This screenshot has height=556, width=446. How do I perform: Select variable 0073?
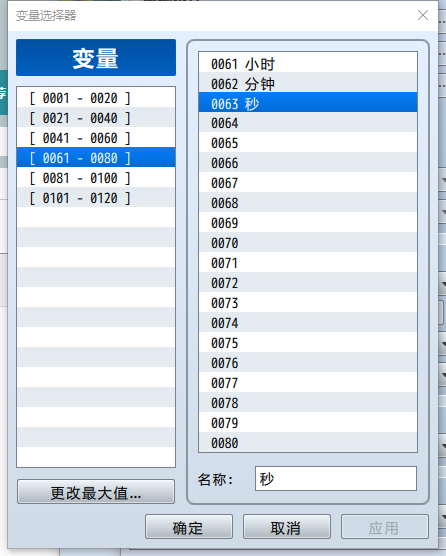[308, 302]
